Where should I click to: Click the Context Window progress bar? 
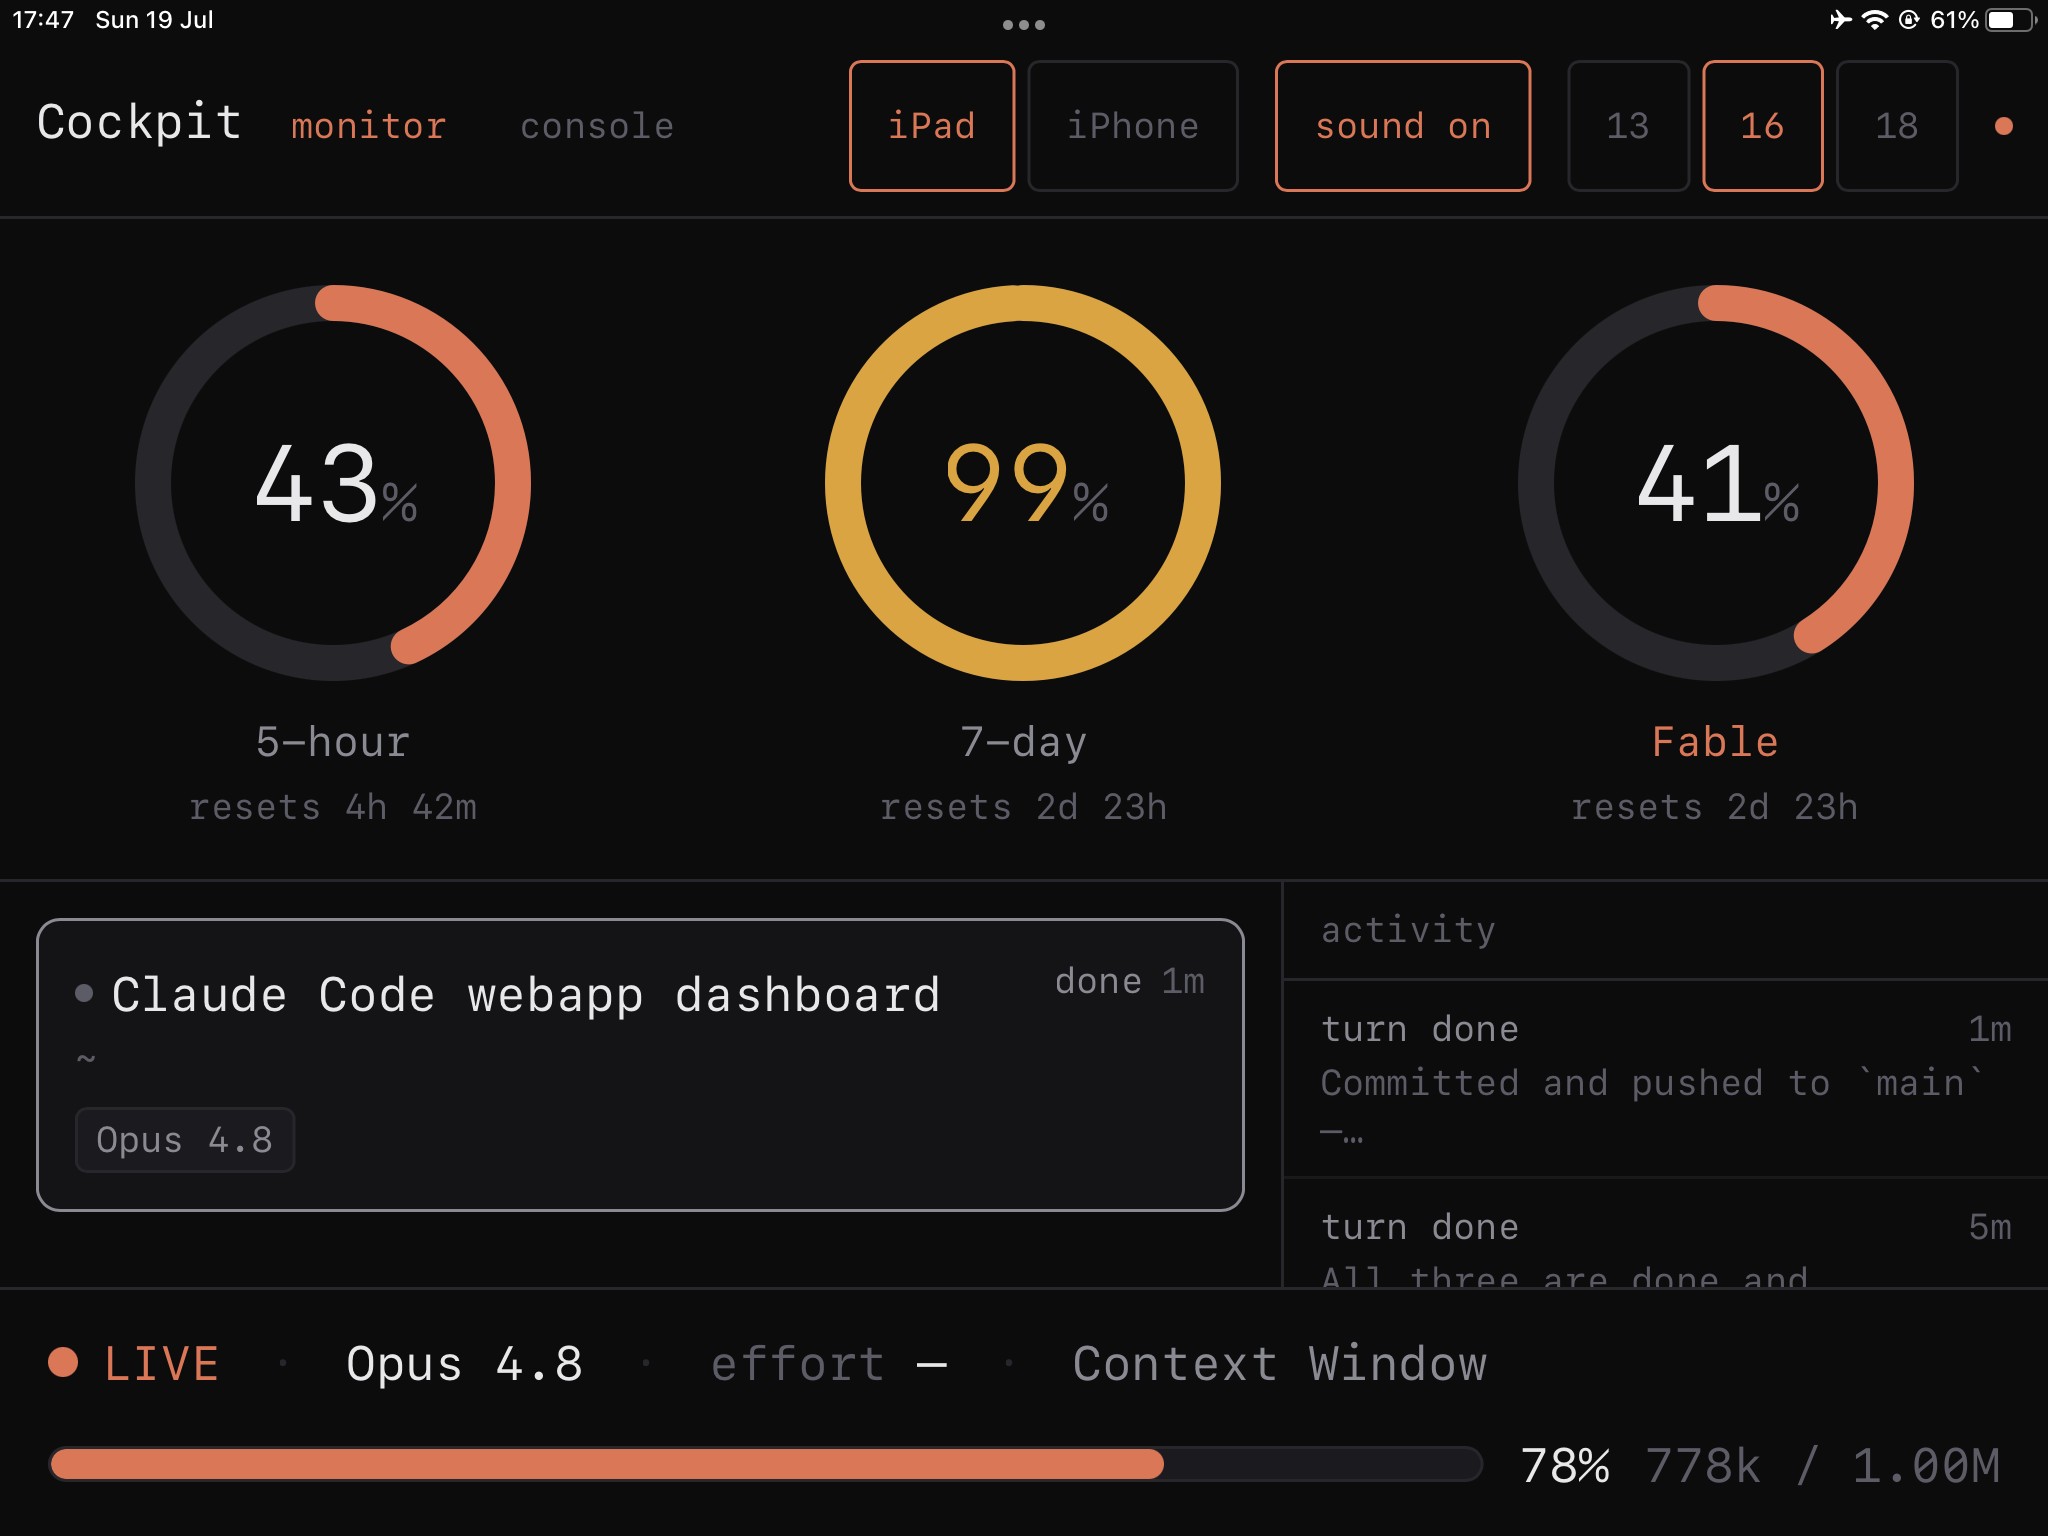coord(766,1464)
